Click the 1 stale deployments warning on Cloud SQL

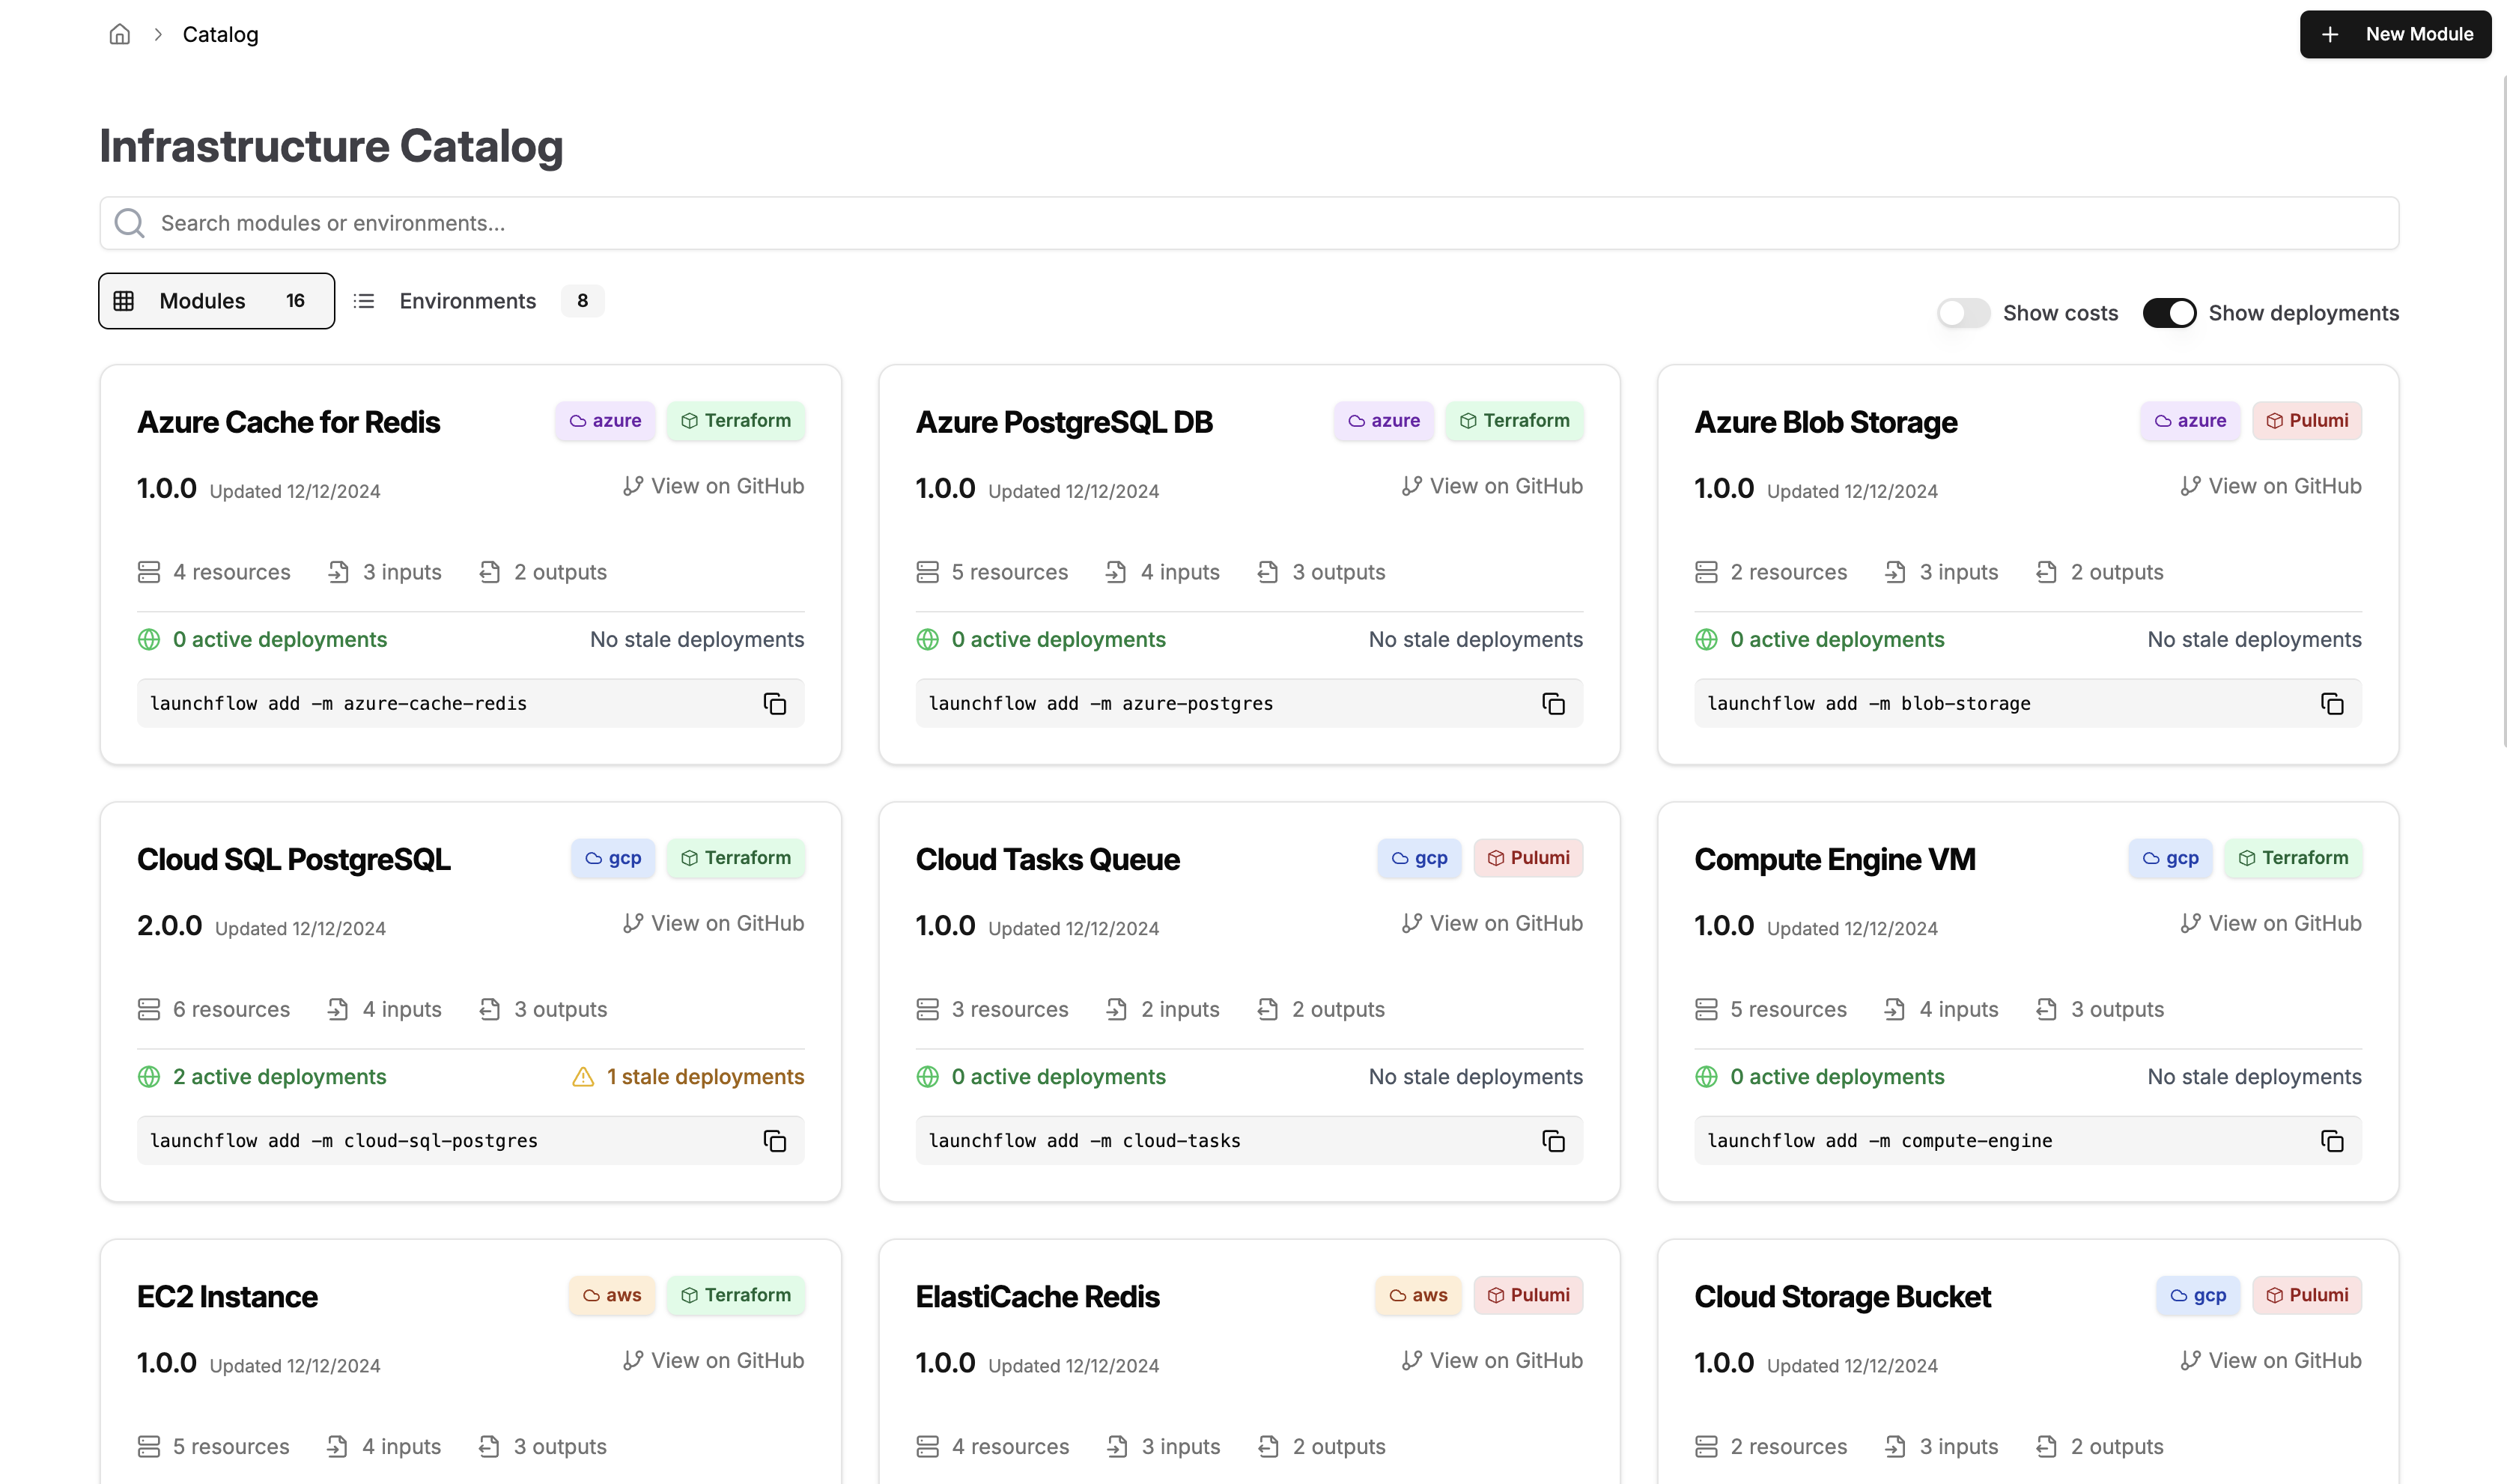tap(689, 1076)
